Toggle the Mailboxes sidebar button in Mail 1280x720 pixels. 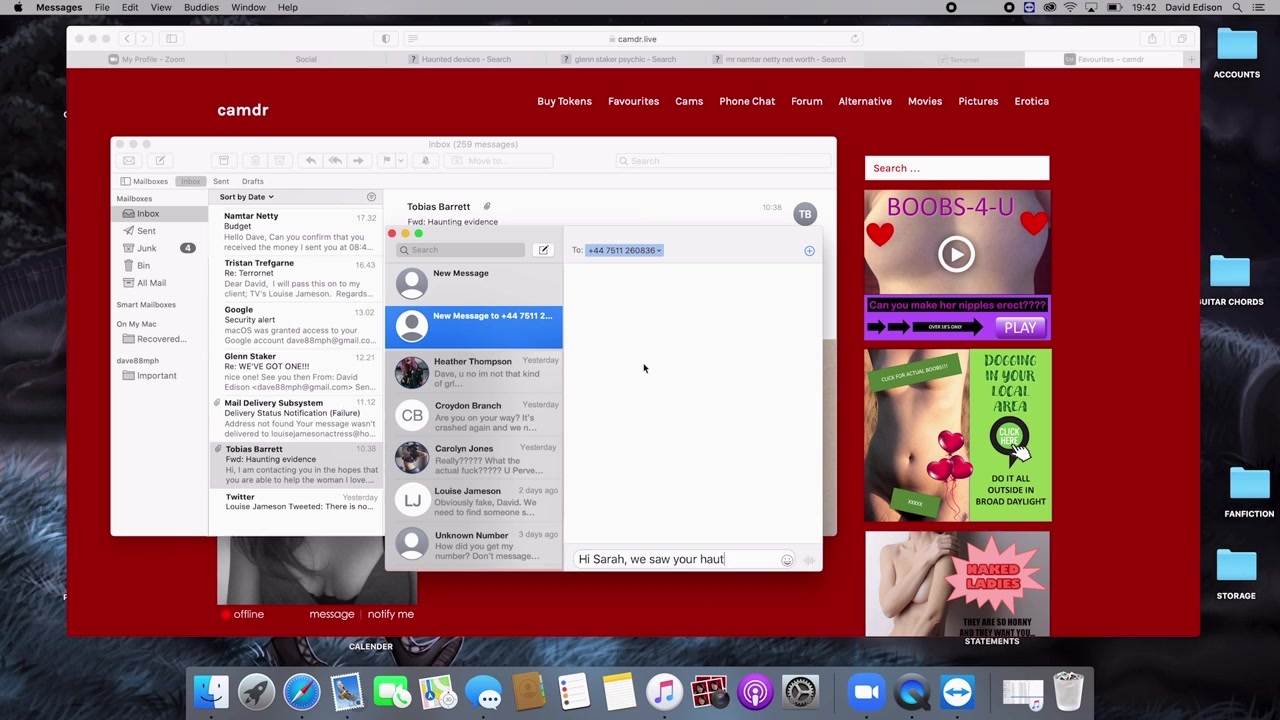(145, 181)
